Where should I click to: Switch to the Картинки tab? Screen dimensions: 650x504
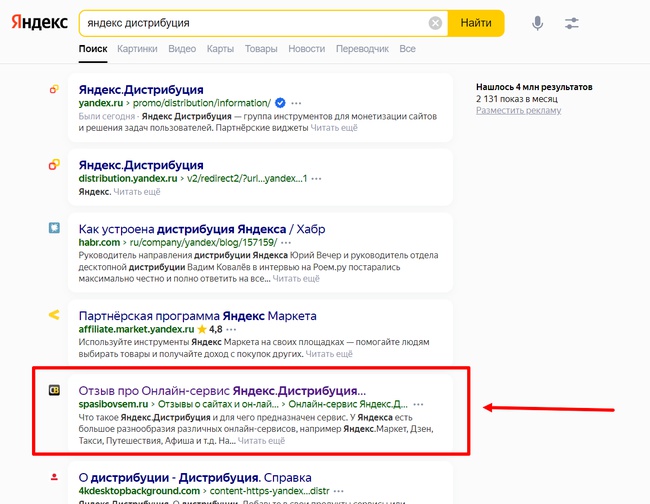pyautogui.click(x=137, y=49)
